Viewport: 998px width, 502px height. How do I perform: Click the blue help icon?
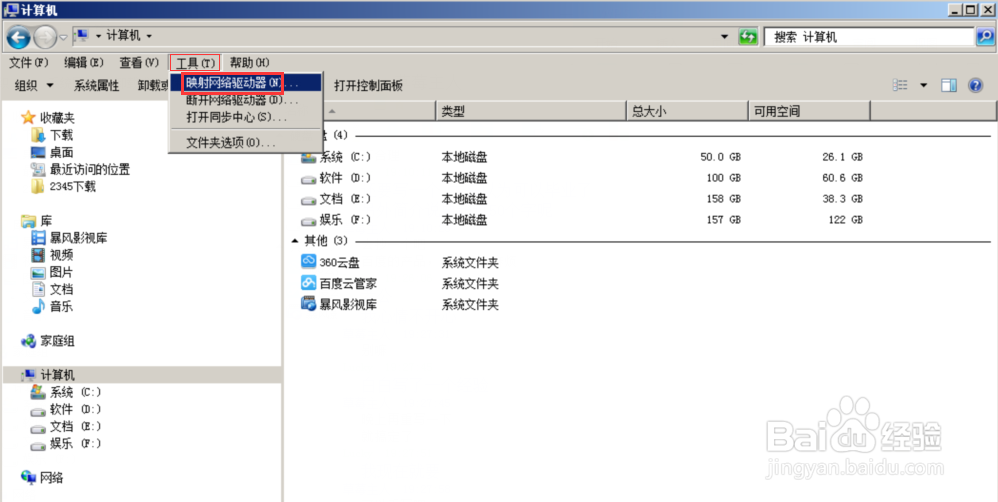tap(975, 85)
